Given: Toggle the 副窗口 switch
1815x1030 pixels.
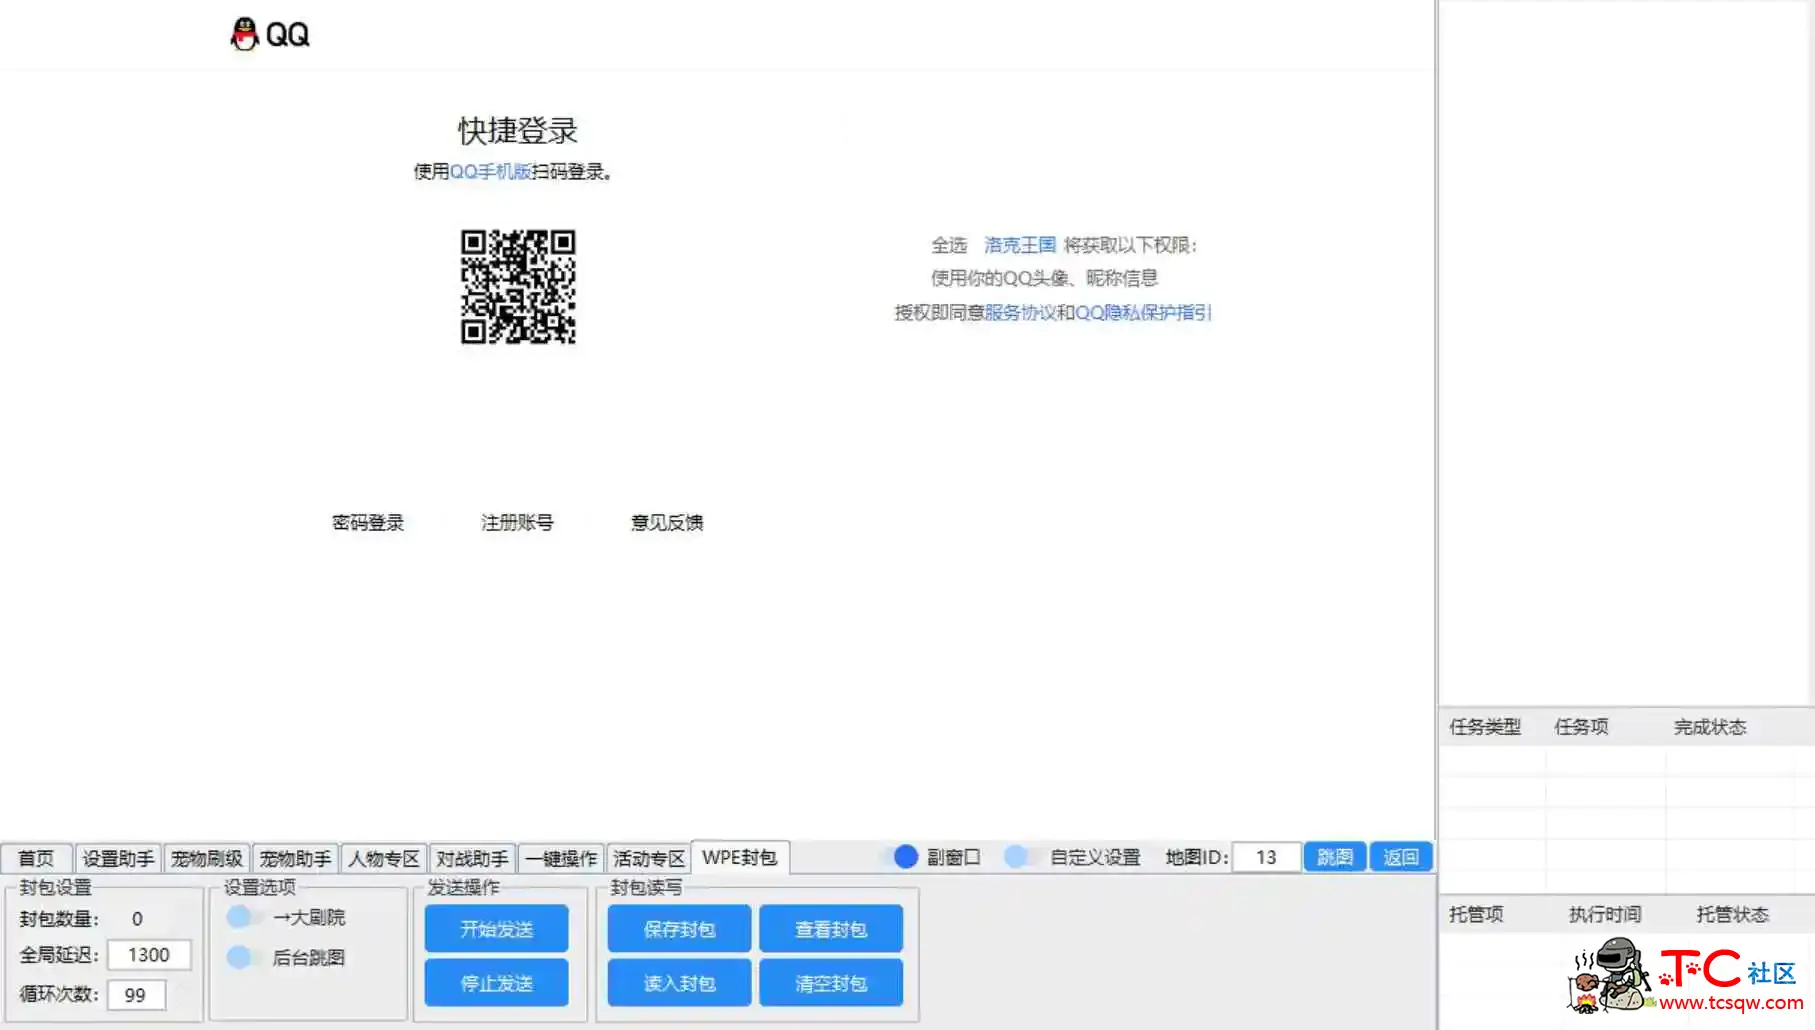Looking at the screenshot, I should 900,857.
